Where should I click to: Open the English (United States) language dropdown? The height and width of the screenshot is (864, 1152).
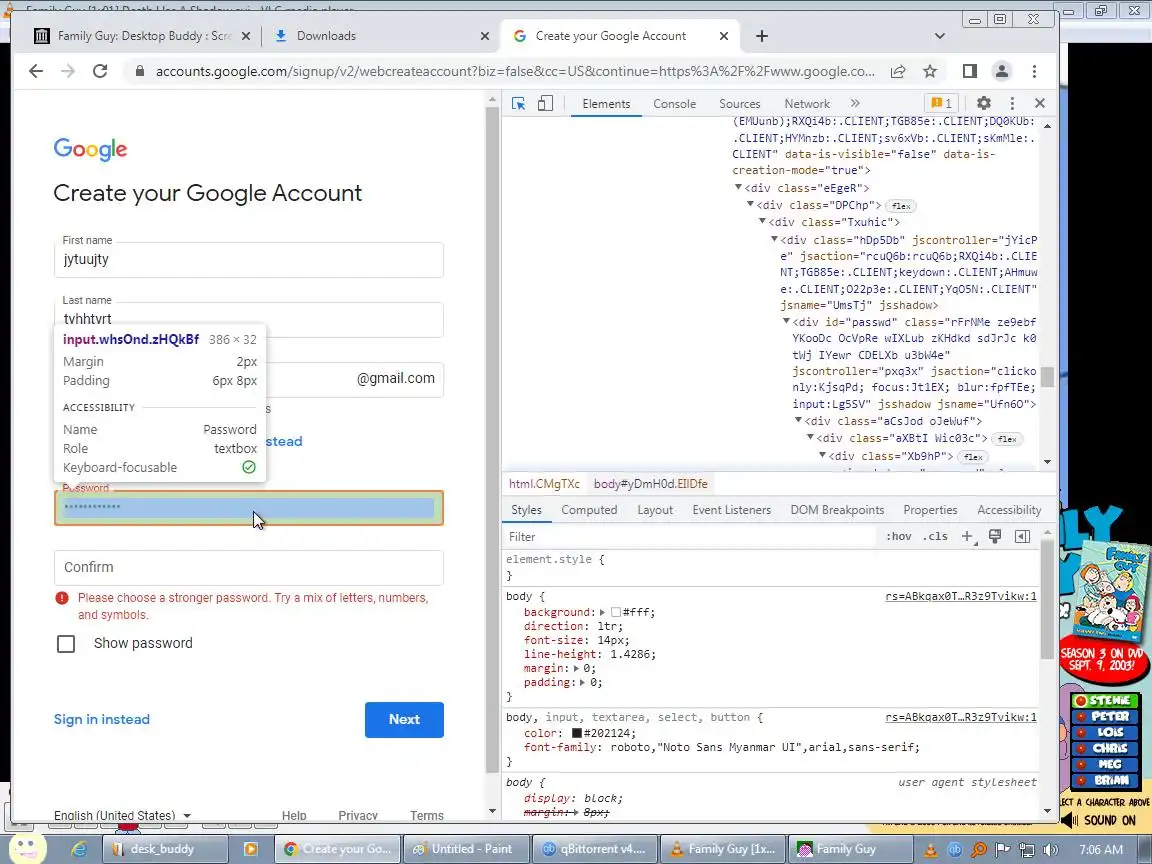point(122,816)
